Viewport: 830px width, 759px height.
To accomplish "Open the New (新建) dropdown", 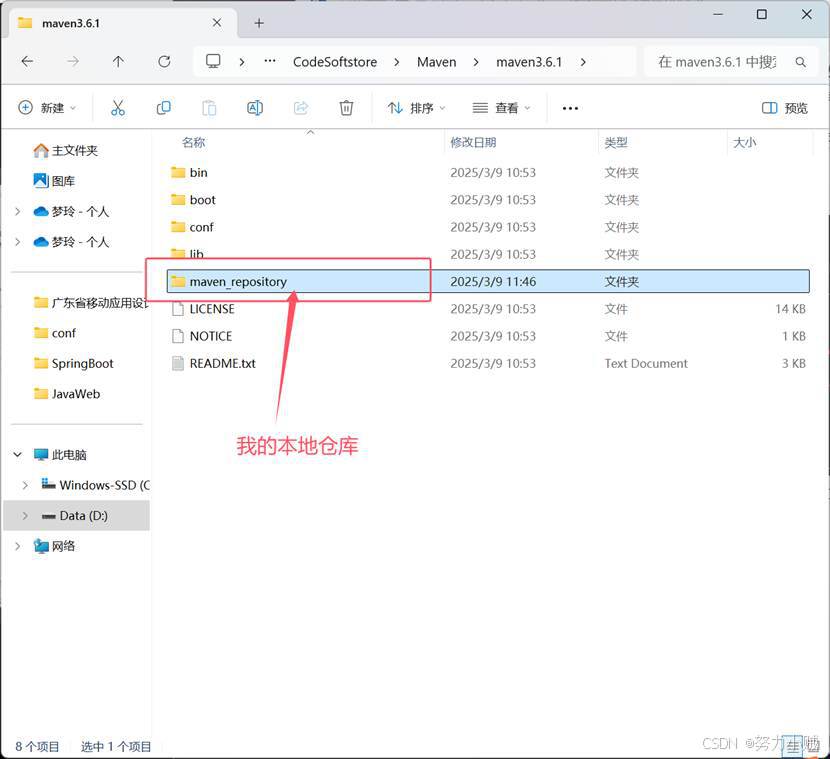I will click(48, 108).
